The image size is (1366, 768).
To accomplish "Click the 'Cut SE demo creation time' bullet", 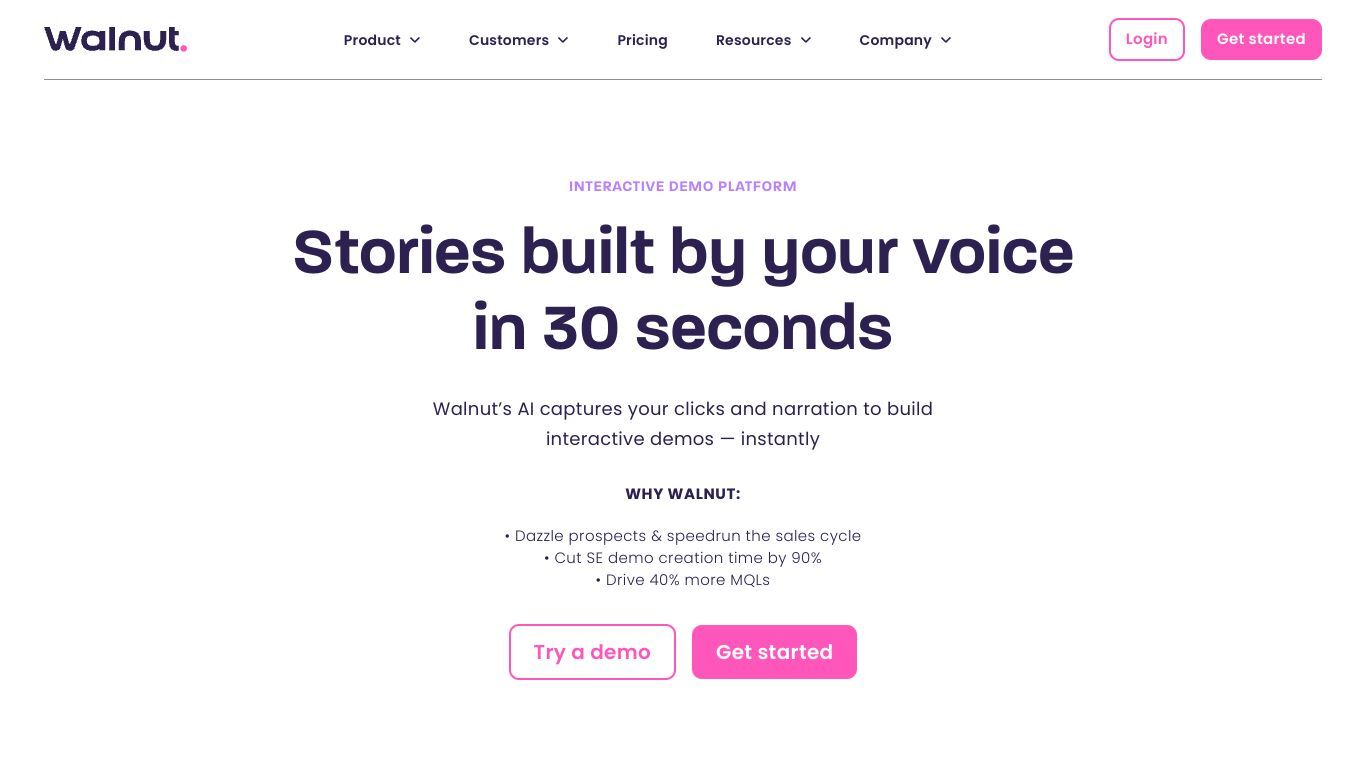I will [x=683, y=558].
